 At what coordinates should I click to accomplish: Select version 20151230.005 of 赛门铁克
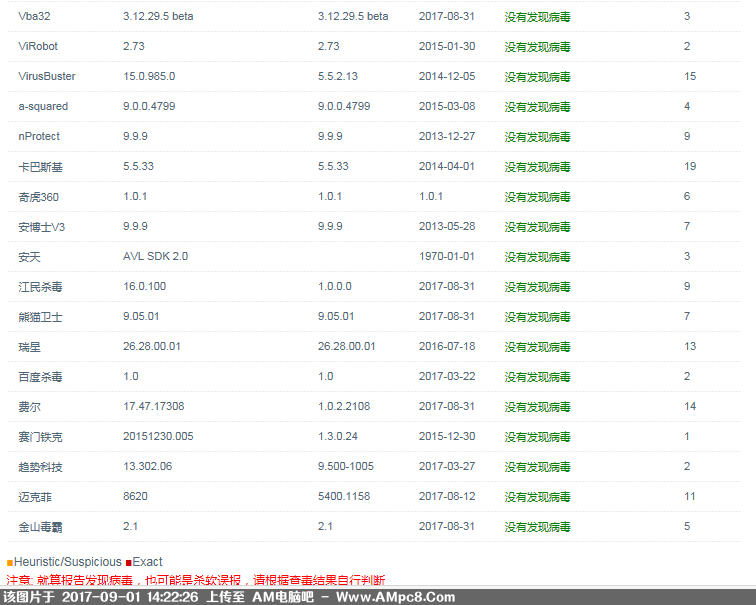pos(158,436)
